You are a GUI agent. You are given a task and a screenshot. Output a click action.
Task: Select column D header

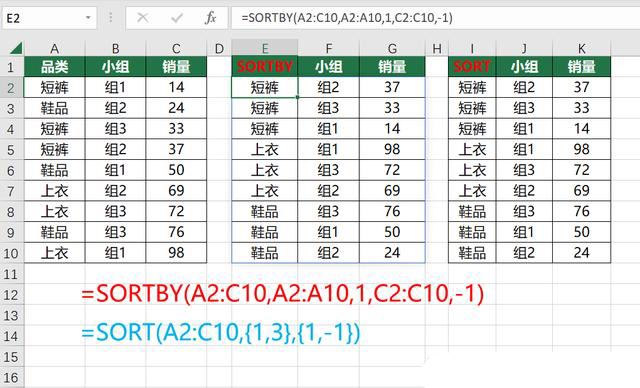[219, 49]
